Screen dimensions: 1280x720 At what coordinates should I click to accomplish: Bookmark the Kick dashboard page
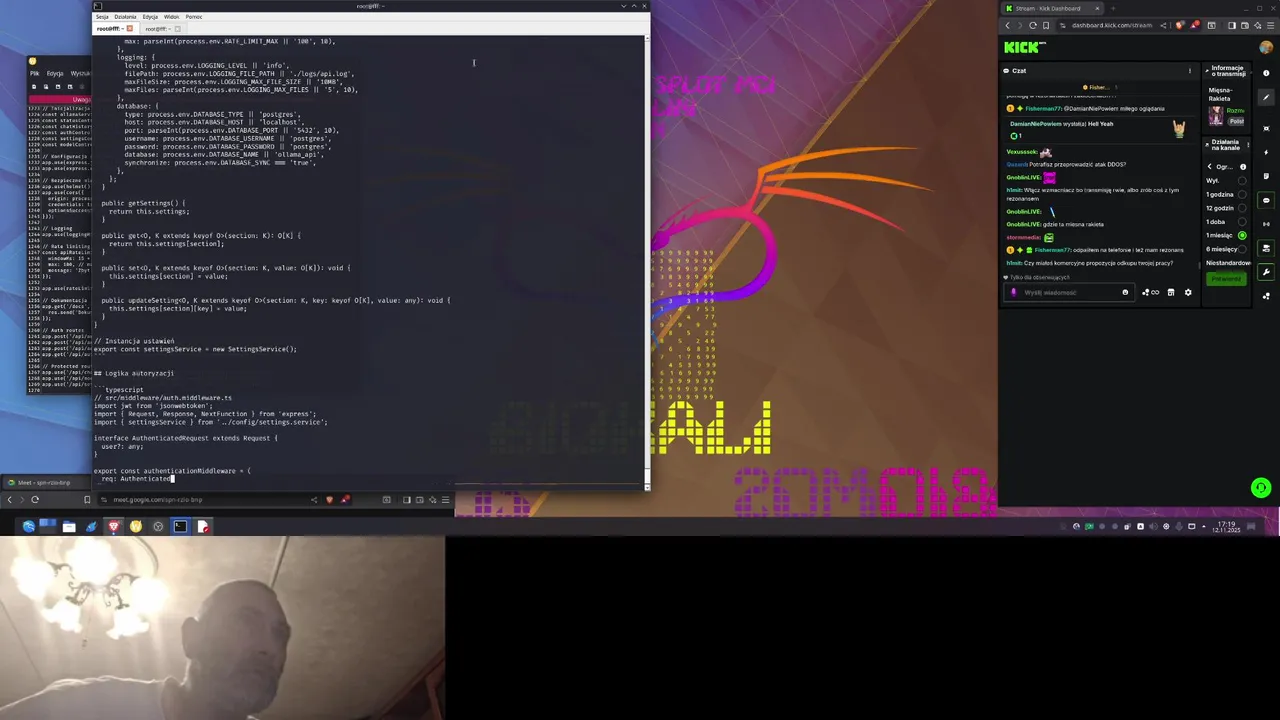[x=1046, y=26]
